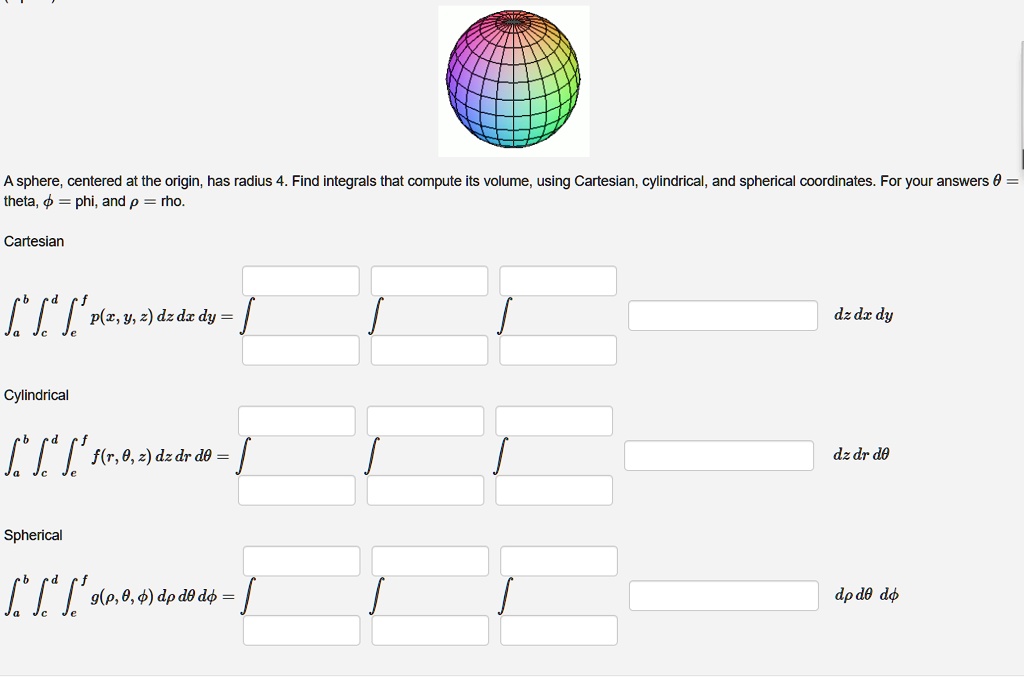
Task: Click the Cartesian integrand field before dz dx dy
Action: click(x=722, y=315)
